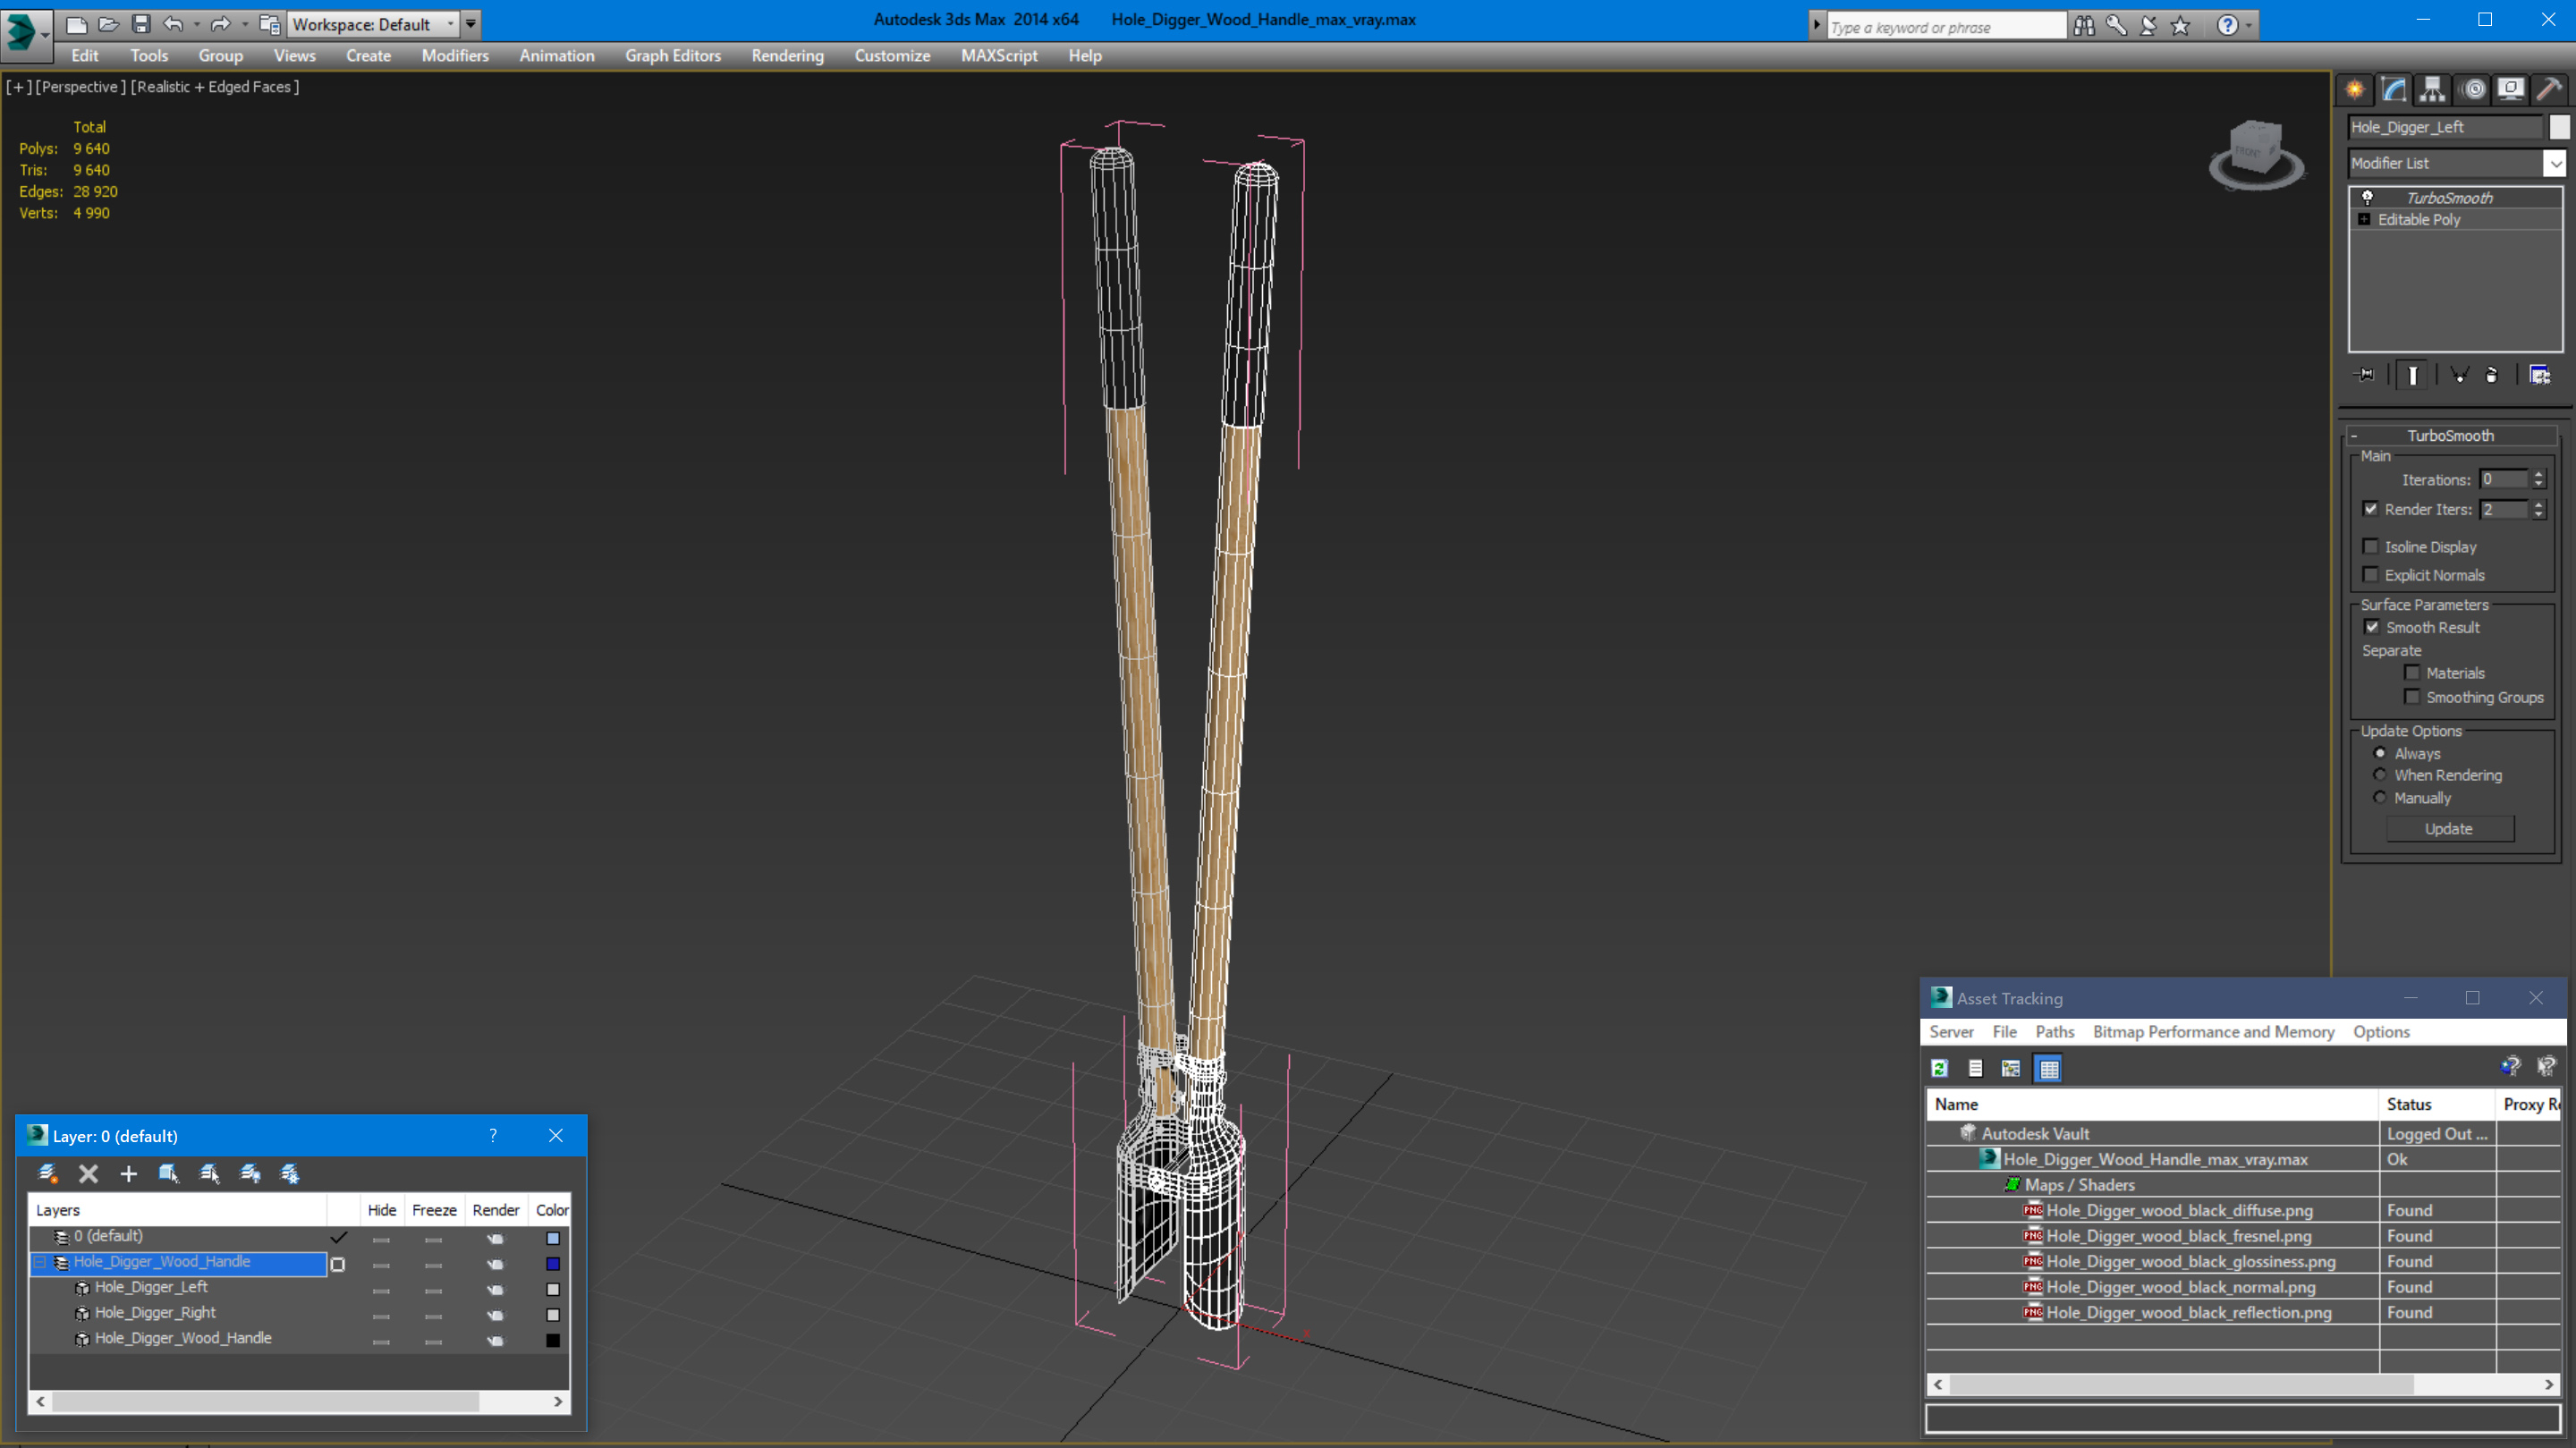Refresh the Asset Tracking list
2576x1448 pixels.
(x=1939, y=1068)
